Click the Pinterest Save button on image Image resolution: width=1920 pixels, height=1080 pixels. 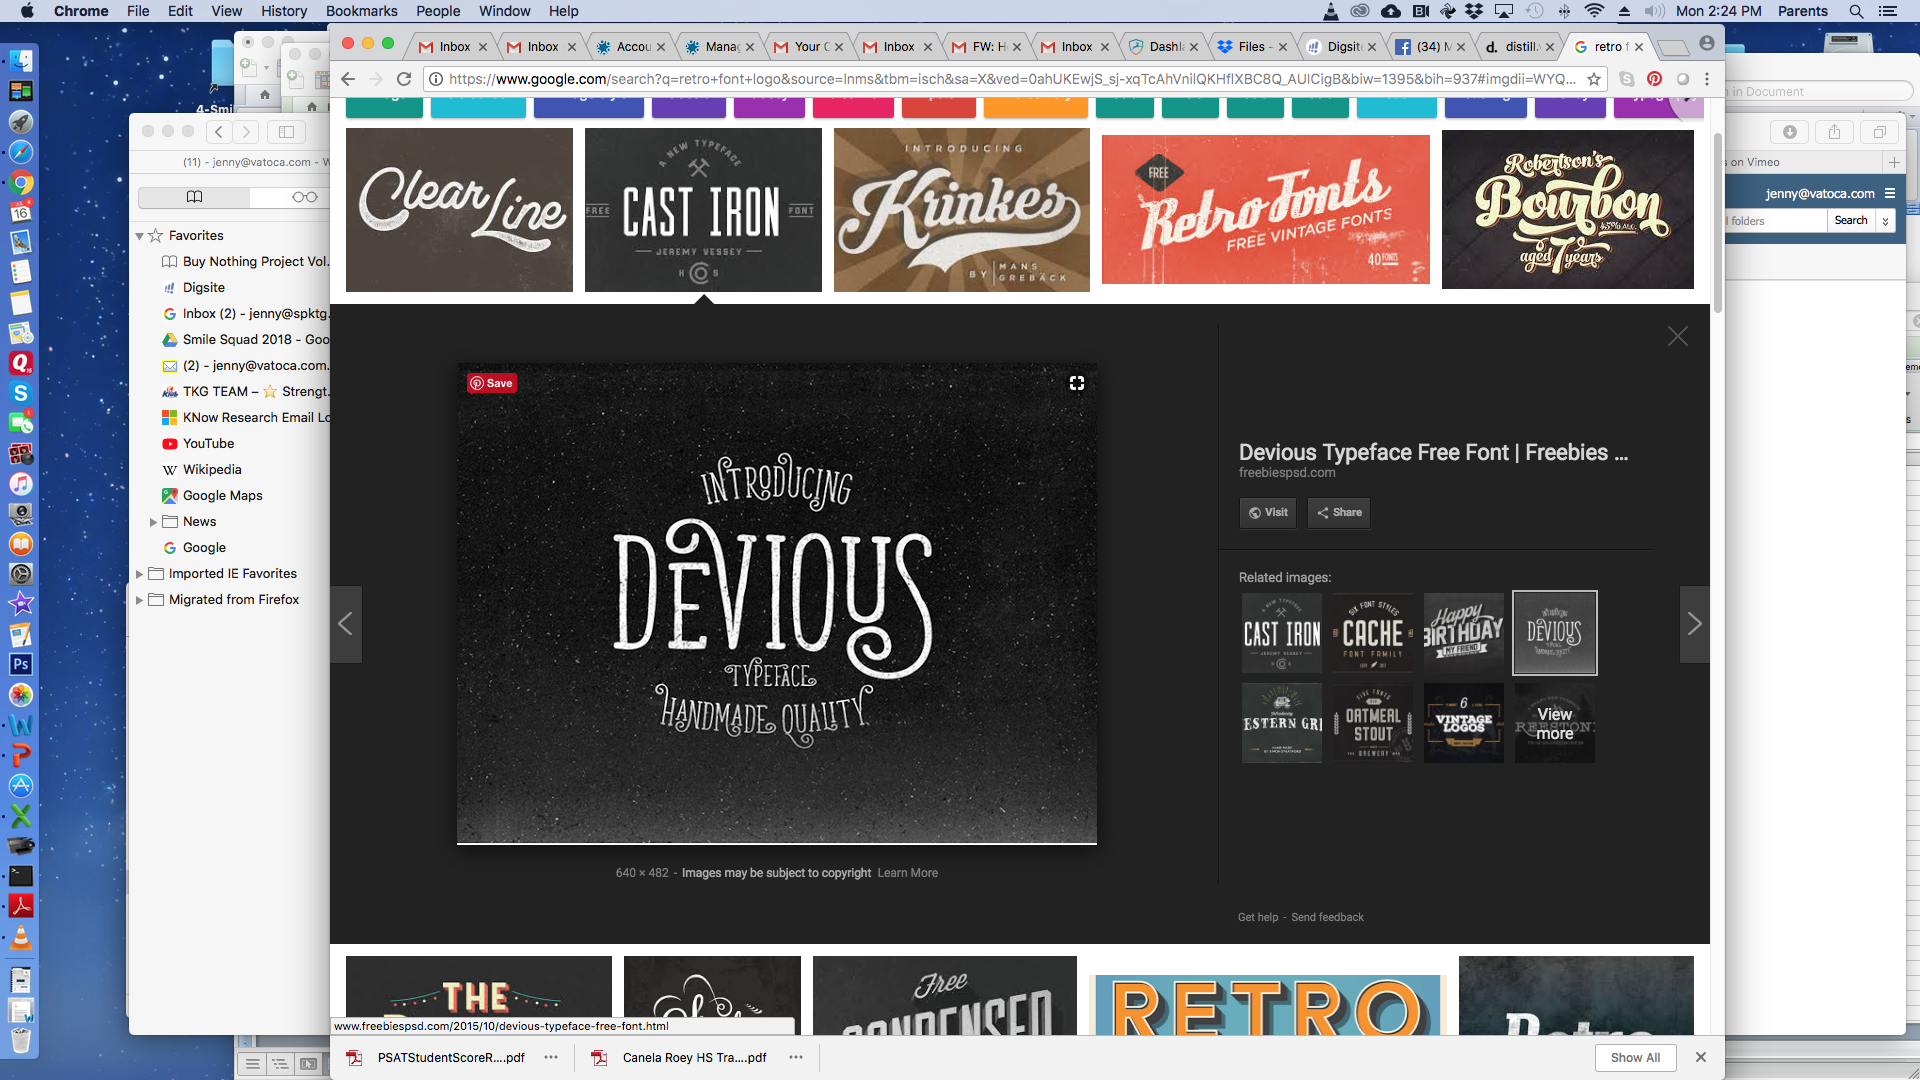pyautogui.click(x=491, y=383)
